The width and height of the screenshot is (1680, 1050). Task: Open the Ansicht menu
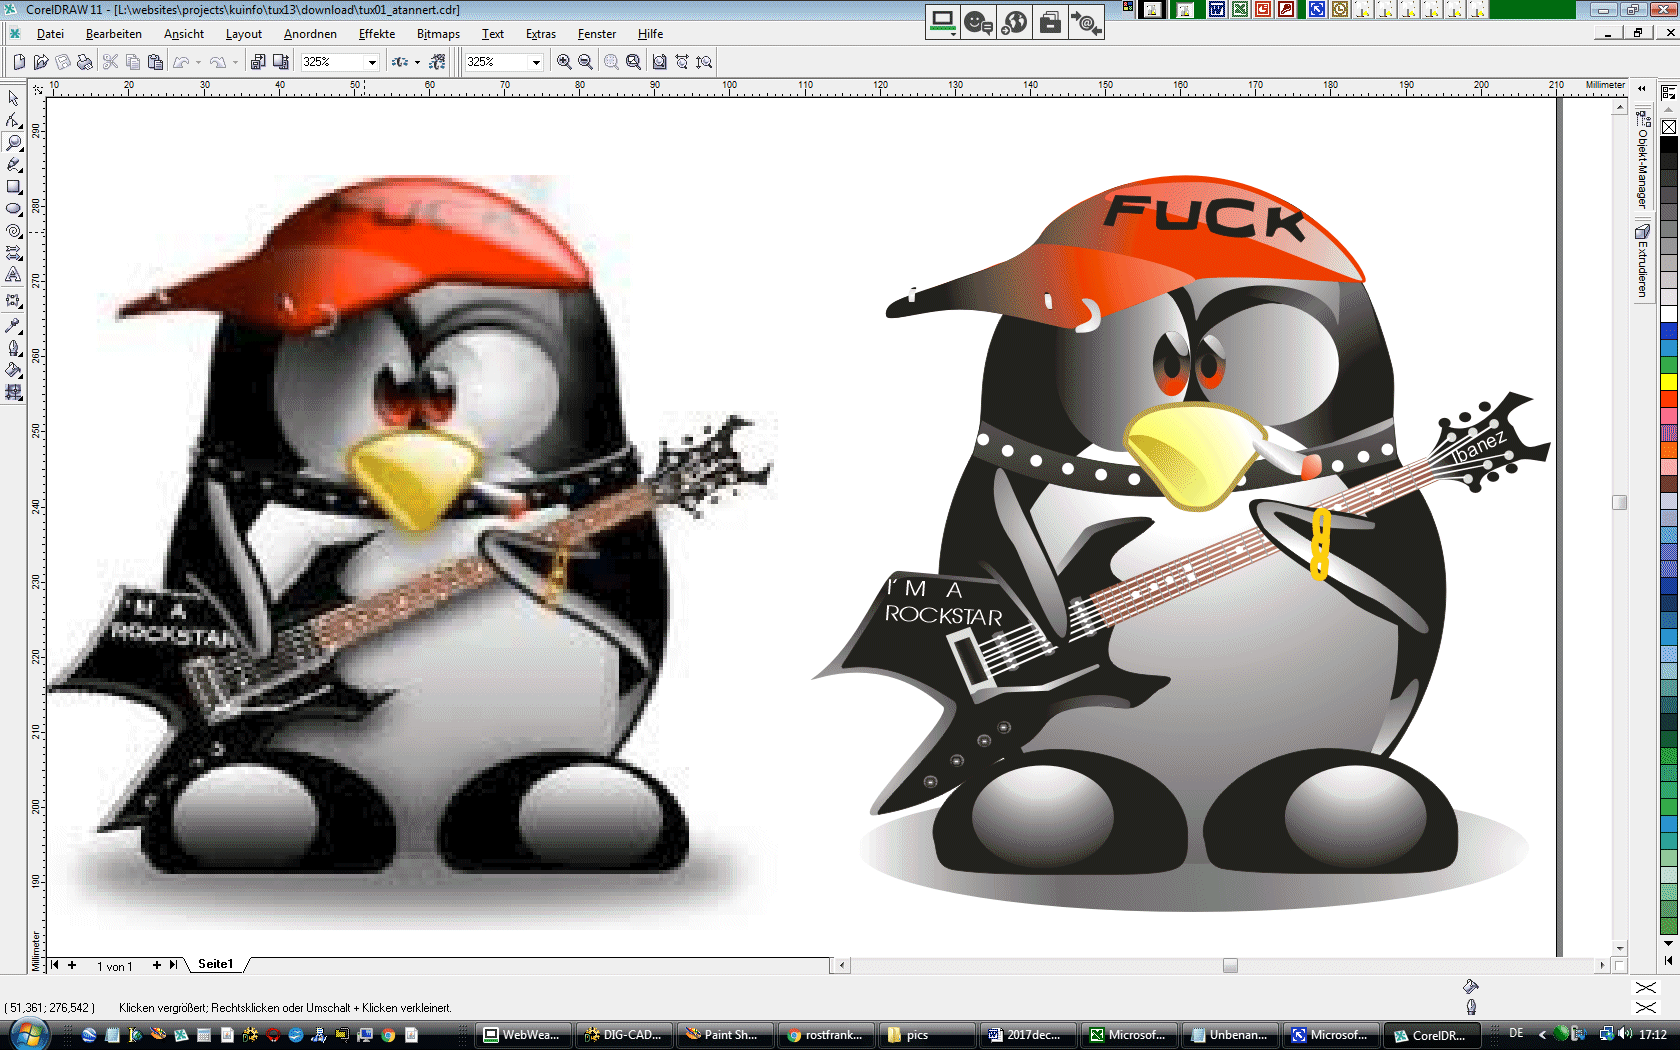point(184,34)
